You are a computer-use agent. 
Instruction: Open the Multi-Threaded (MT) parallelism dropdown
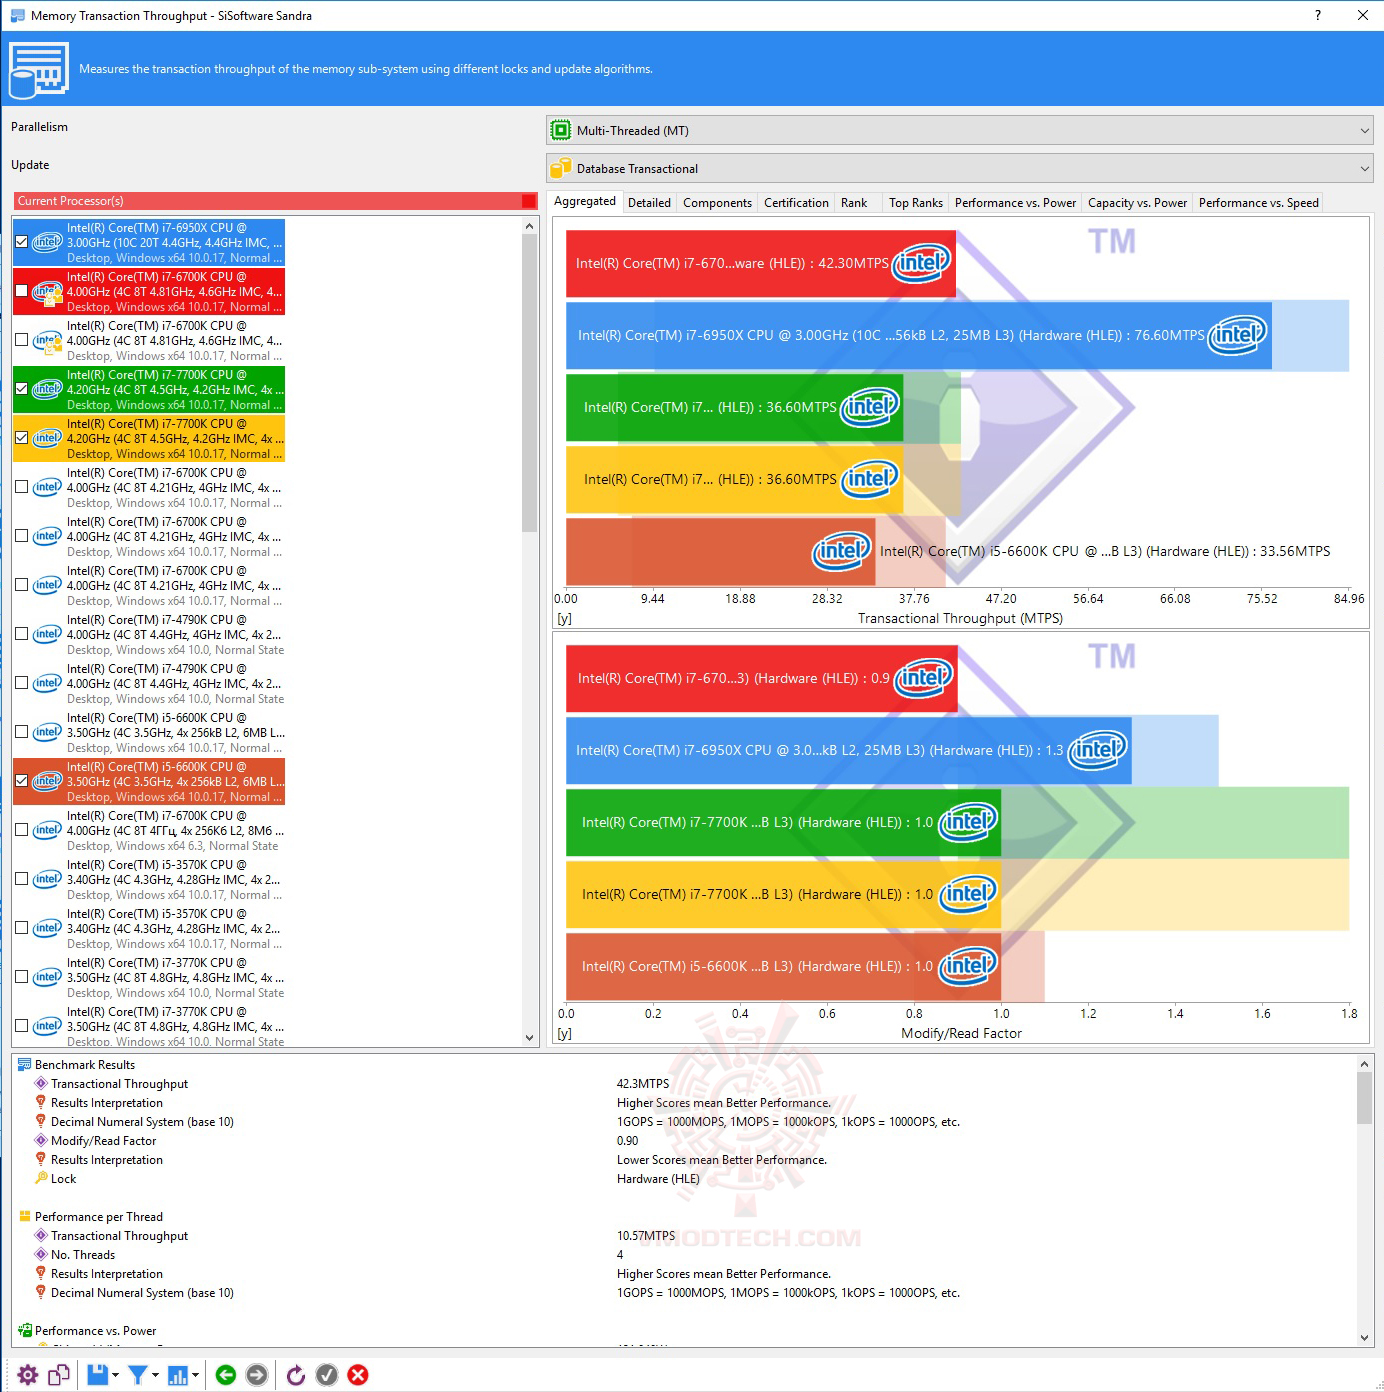[960, 130]
